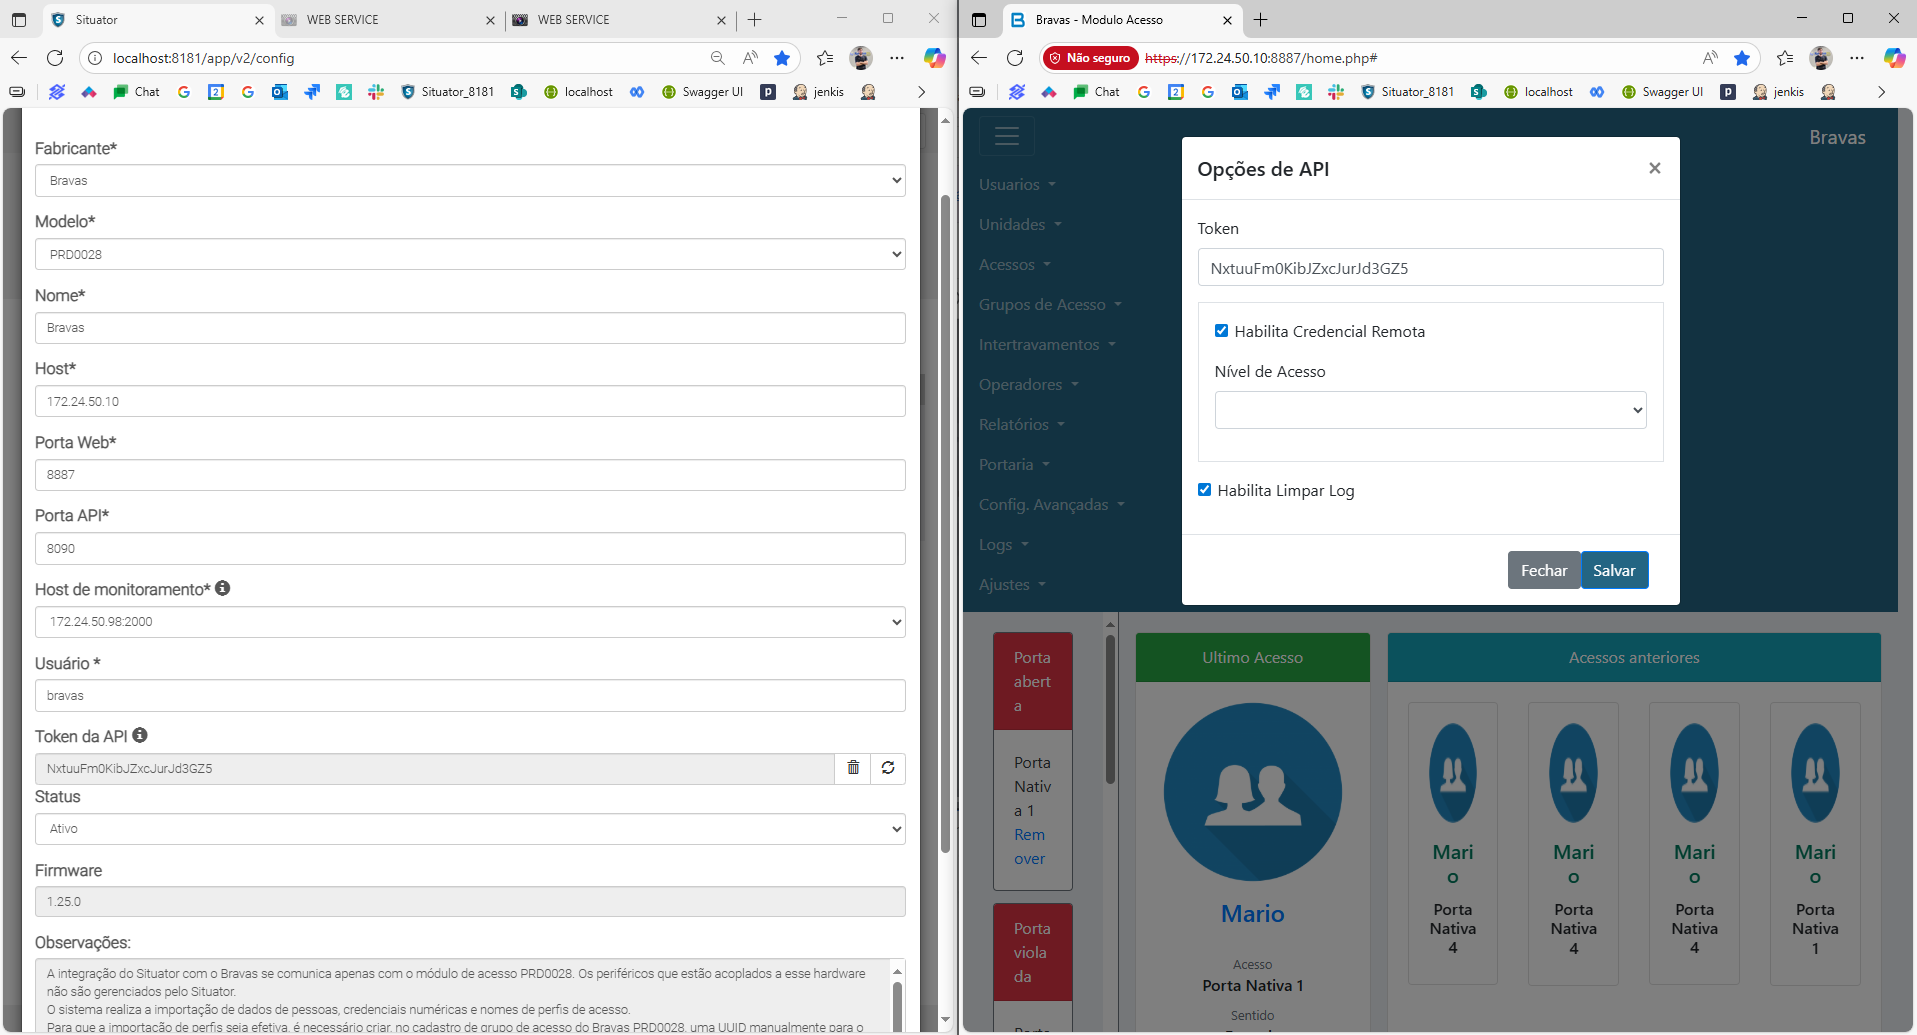Click the Token input field in dialog
The image size is (1917, 1035).
(x=1430, y=268)
